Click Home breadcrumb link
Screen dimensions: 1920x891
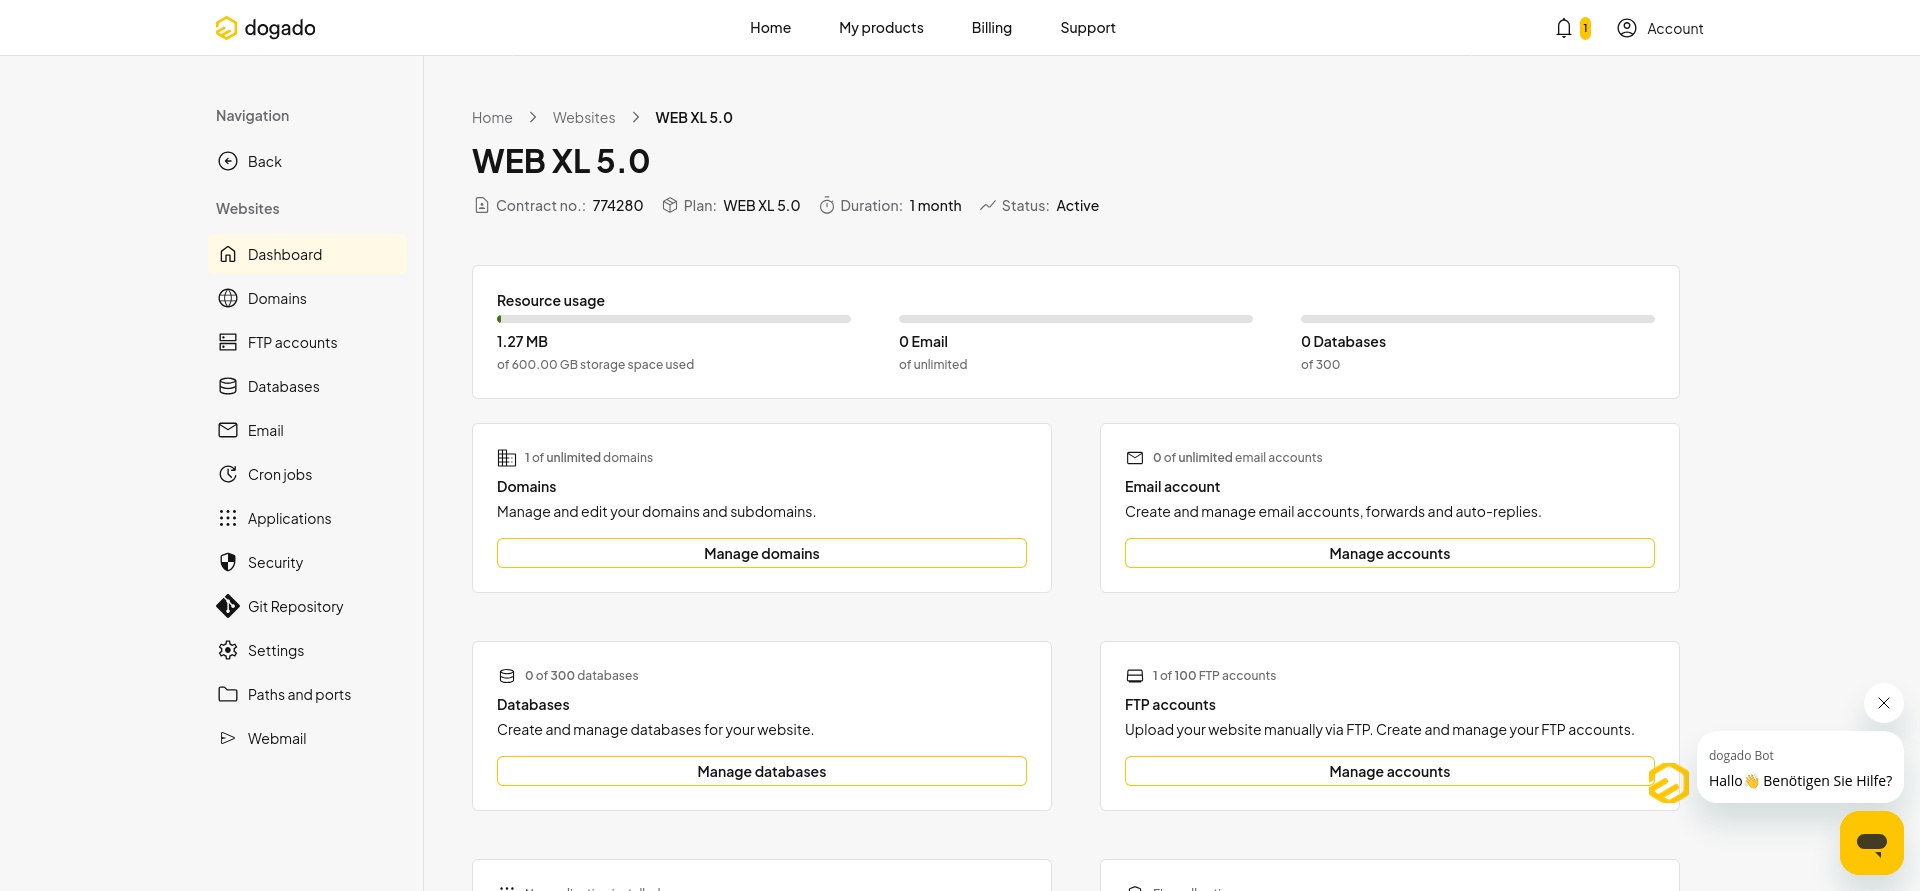tap(492, 118)
